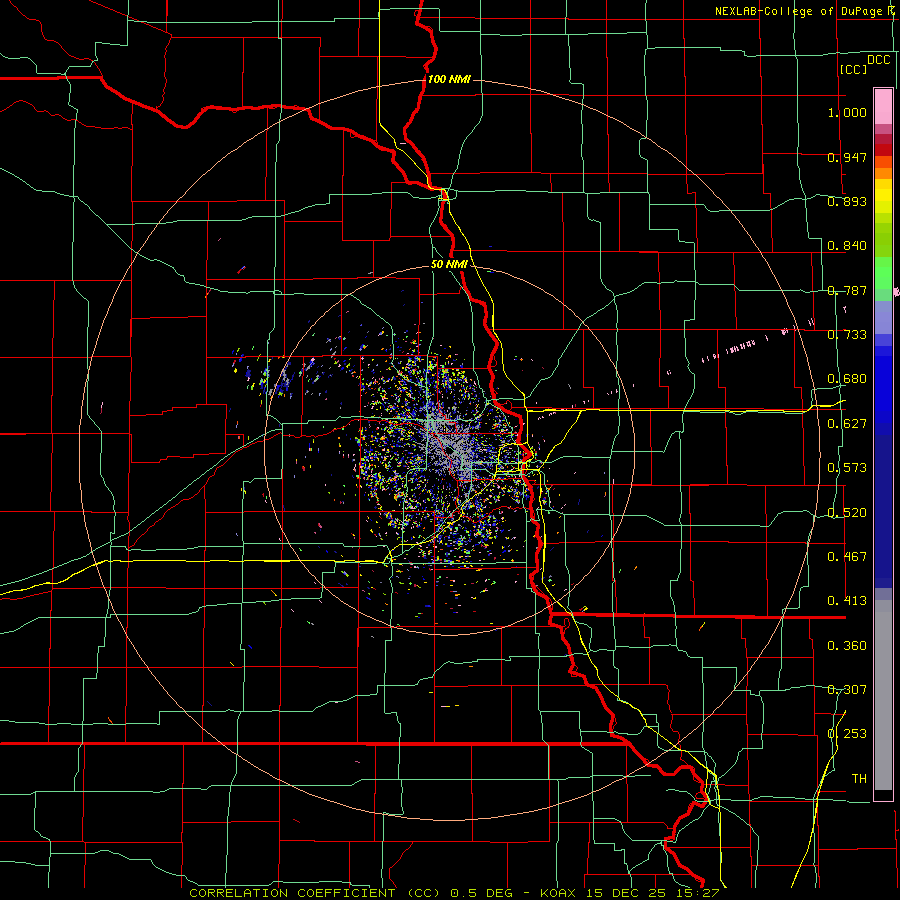Image resolution: width=900 pixels, height=900 pixels.
Task: Click the [CC] units label
Action: coord(853,69)
